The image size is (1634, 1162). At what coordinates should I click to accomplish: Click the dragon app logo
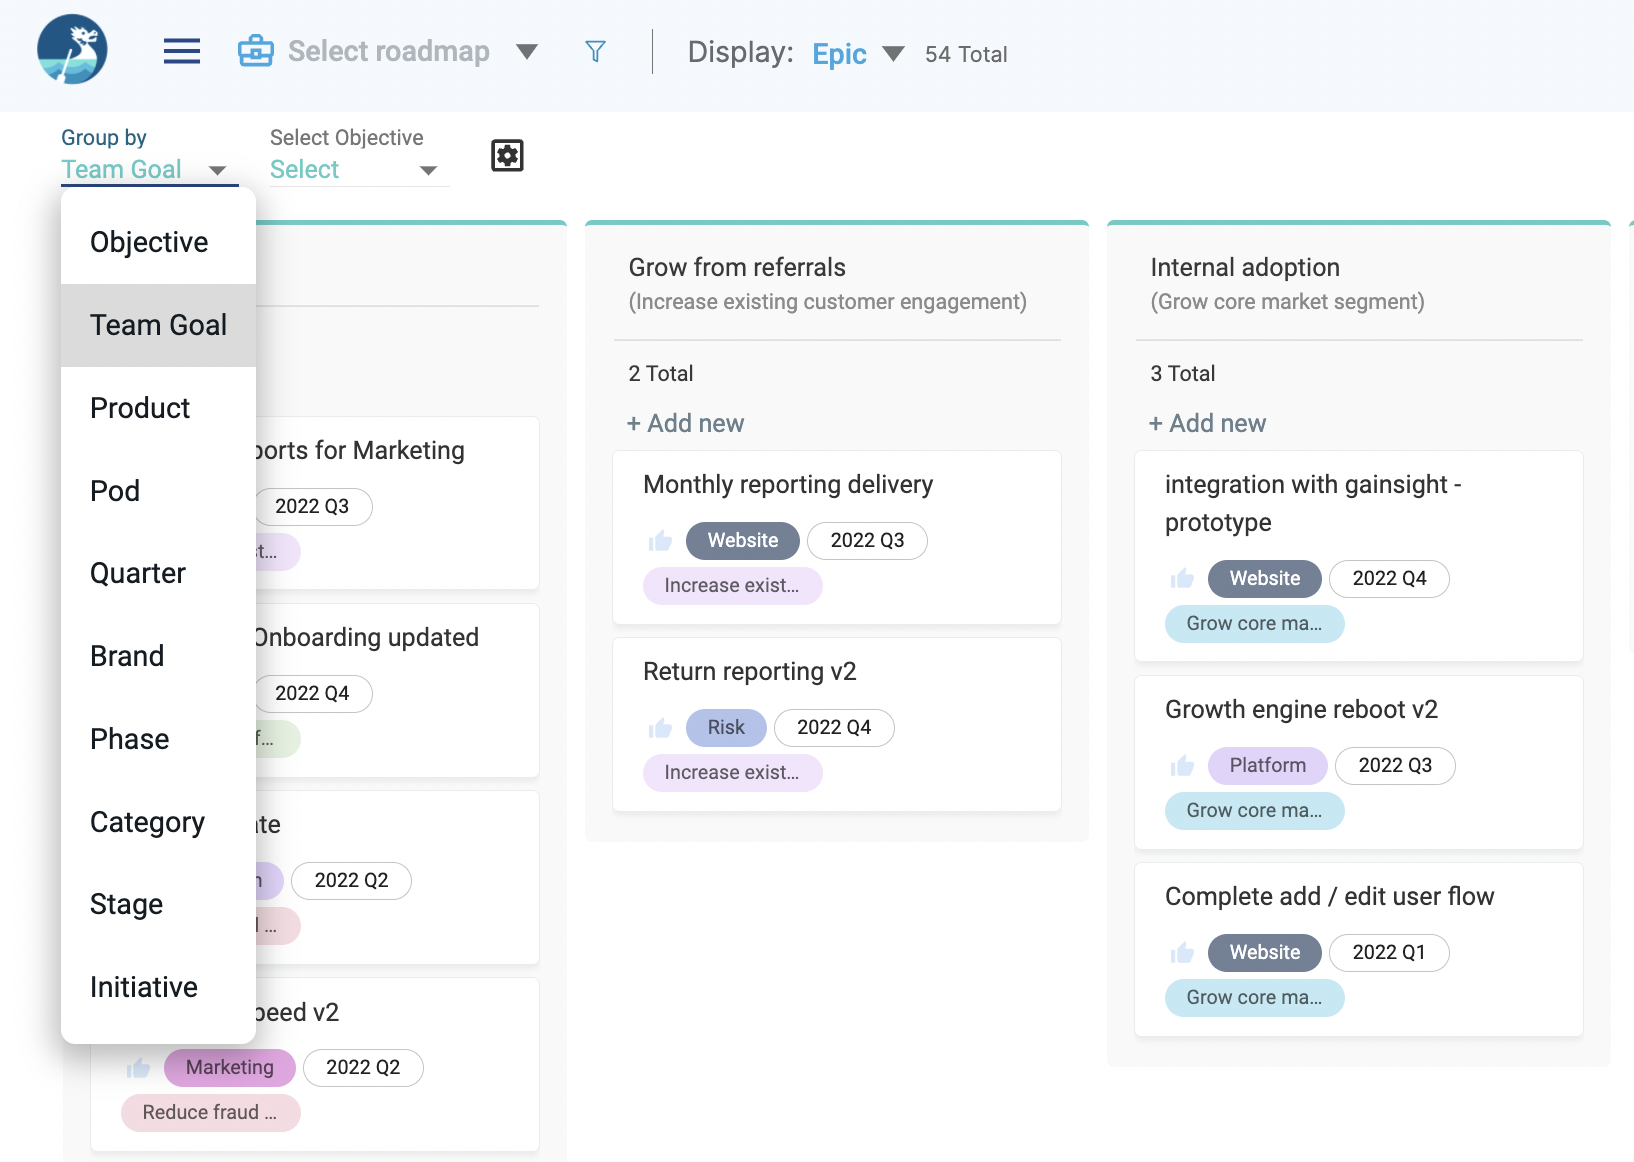(x=72, y=49)
